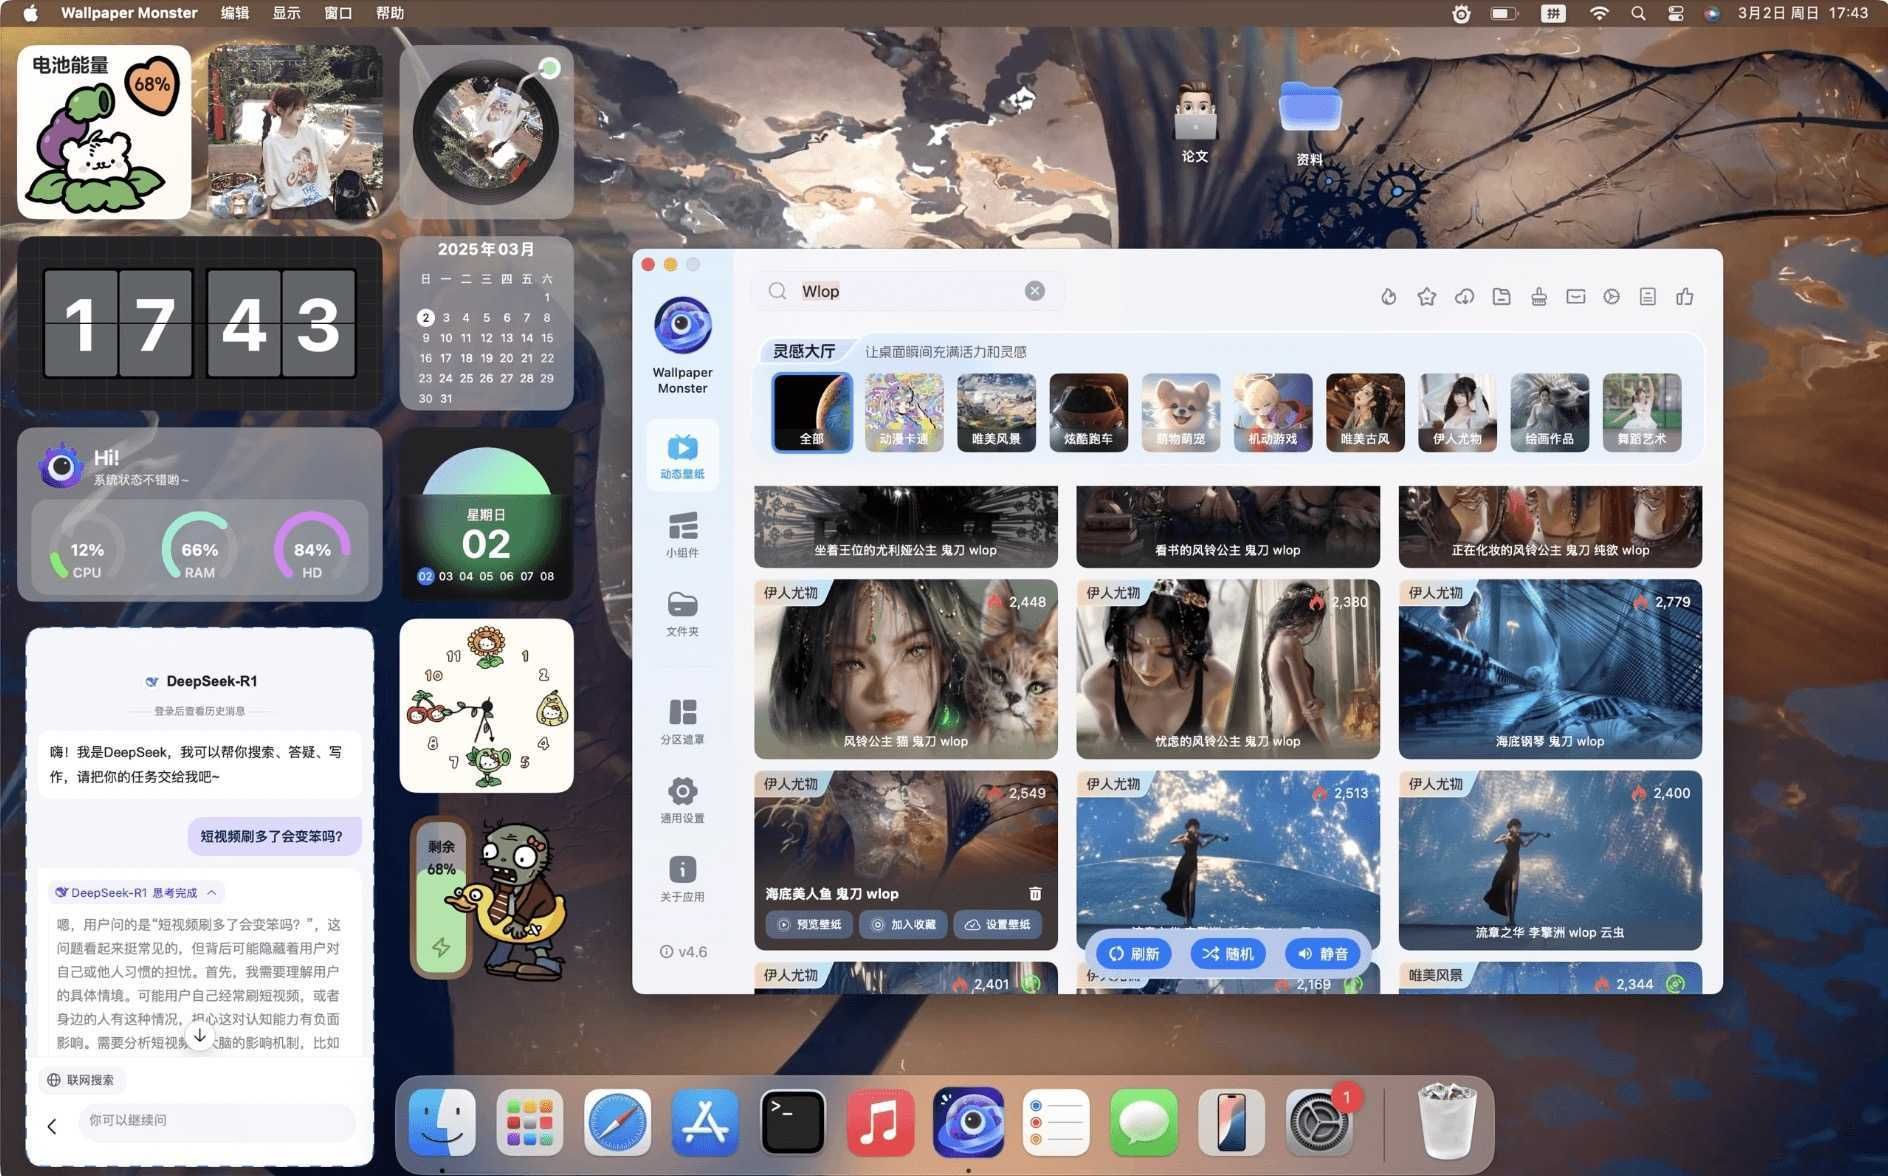Open macOS Control Center in menu bar
The image size is (1888, 1176).
tap(1676, 13)
